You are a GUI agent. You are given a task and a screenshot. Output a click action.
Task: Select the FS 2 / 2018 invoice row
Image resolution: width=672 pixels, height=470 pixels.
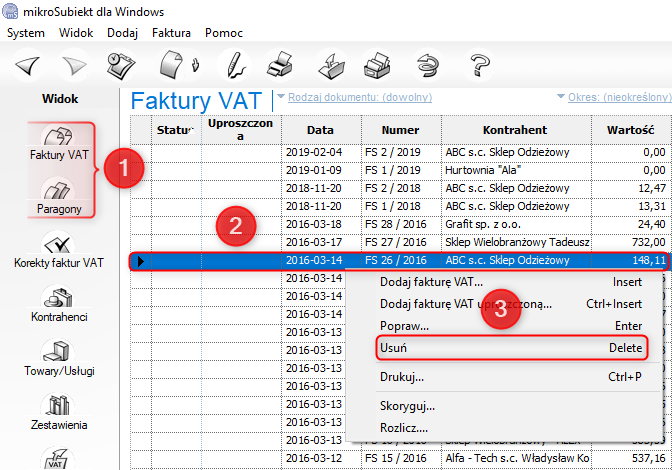click(x=401, y=188)
